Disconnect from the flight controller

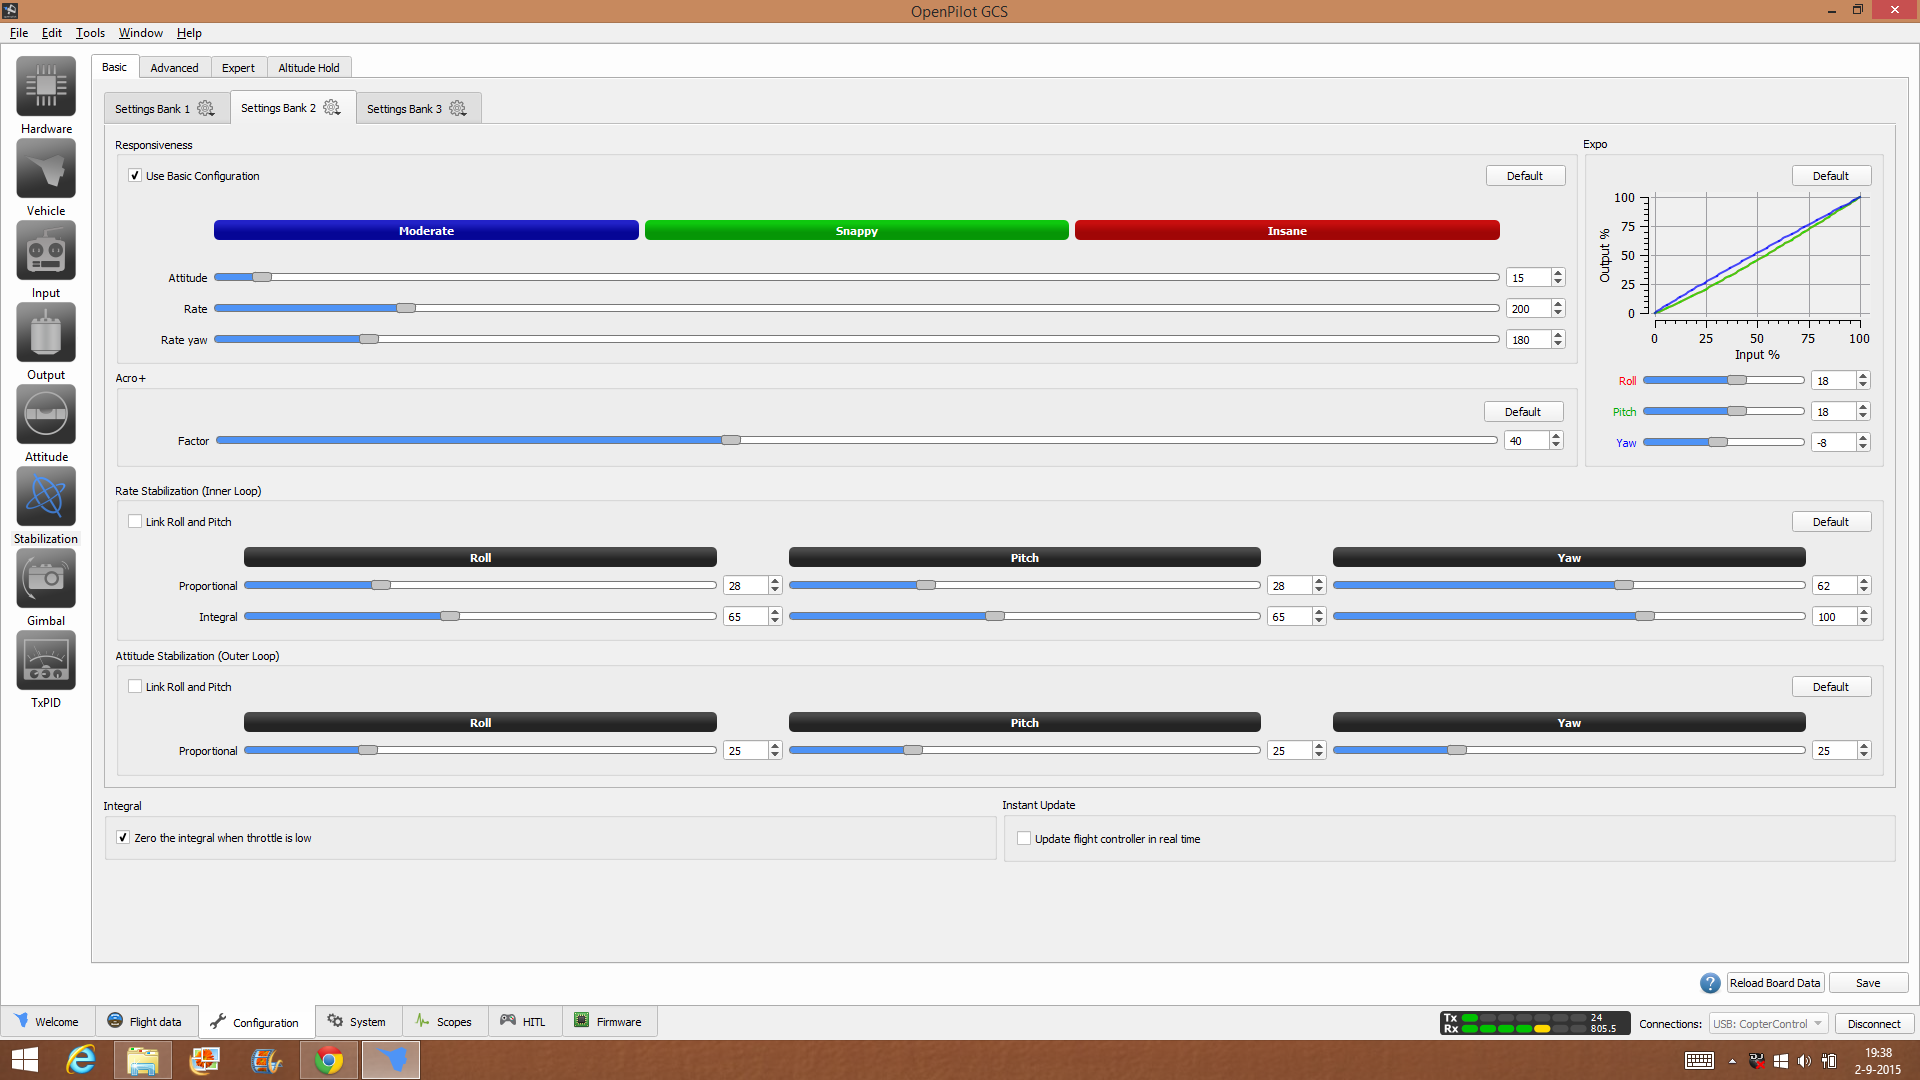click(1874, 1023)
